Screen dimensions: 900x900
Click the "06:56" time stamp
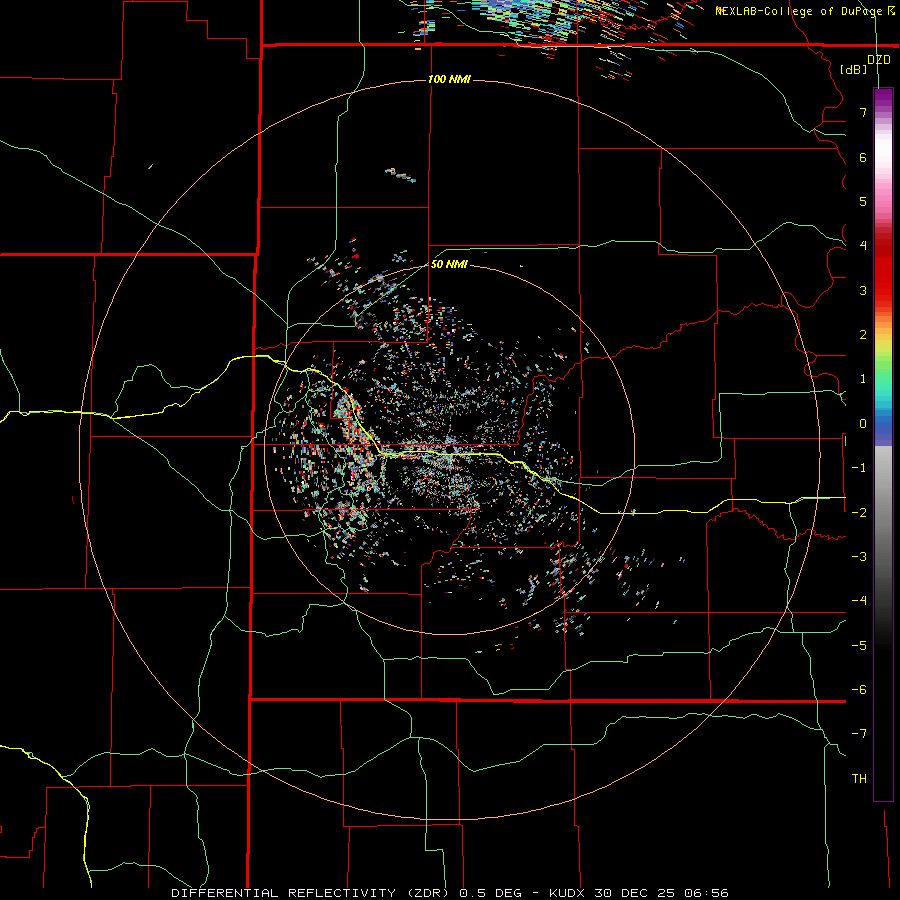pos(706,893)
